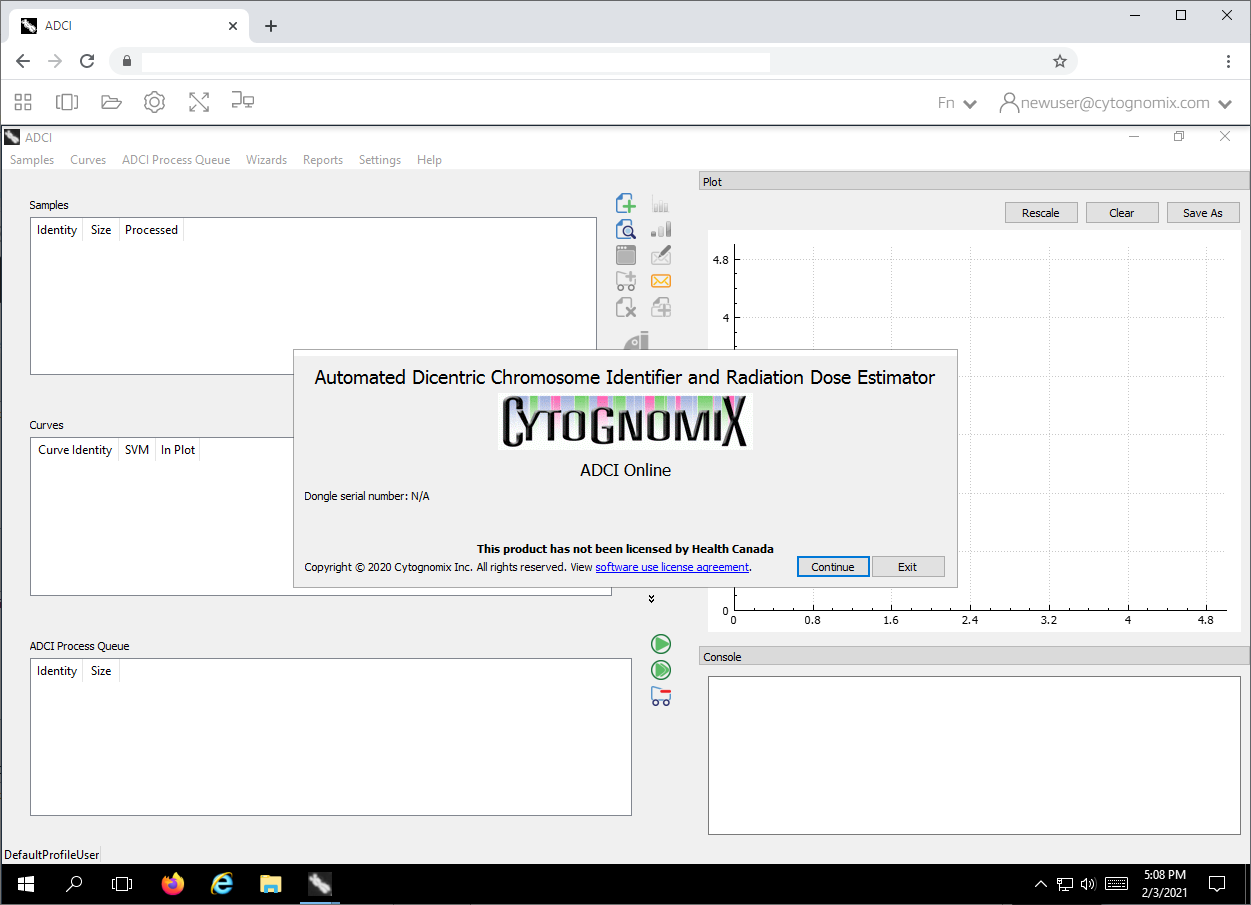This screenshot has height=905, width=1251.
Task: Click the edit pencil note icon
Action: click(x=660, y=255)
